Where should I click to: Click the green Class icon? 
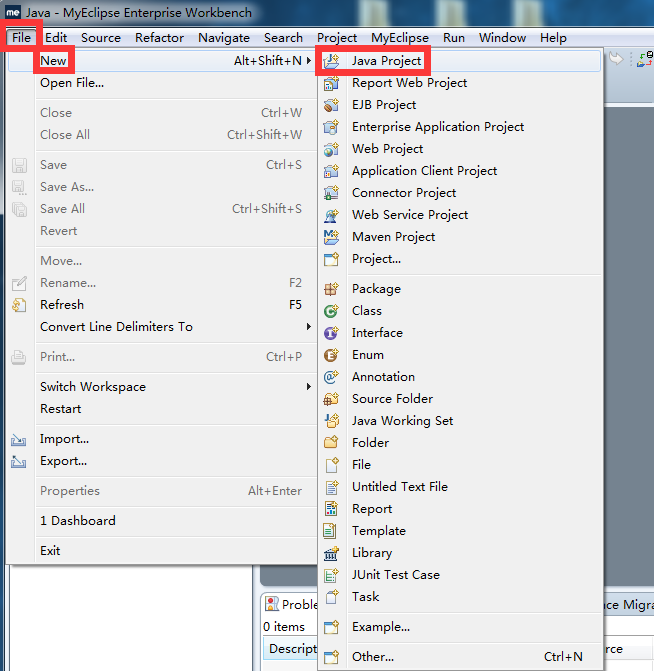[x=331, y=311]
